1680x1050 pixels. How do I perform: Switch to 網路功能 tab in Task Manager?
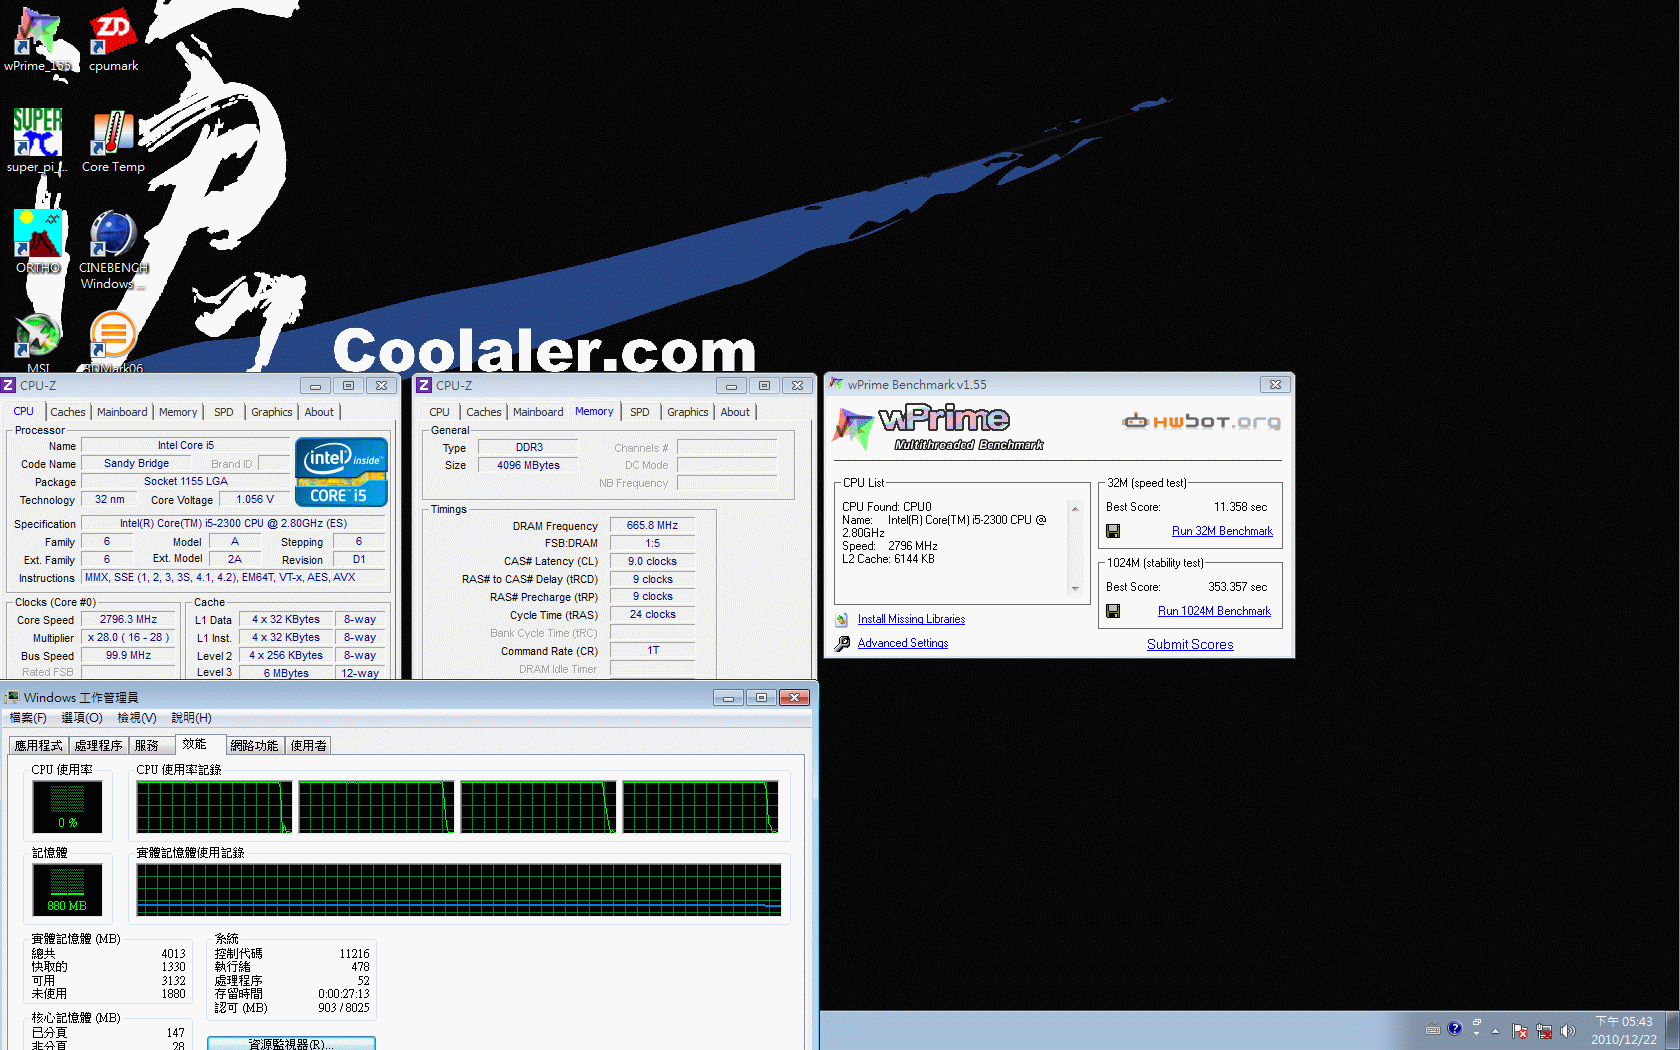coord(254,746)
